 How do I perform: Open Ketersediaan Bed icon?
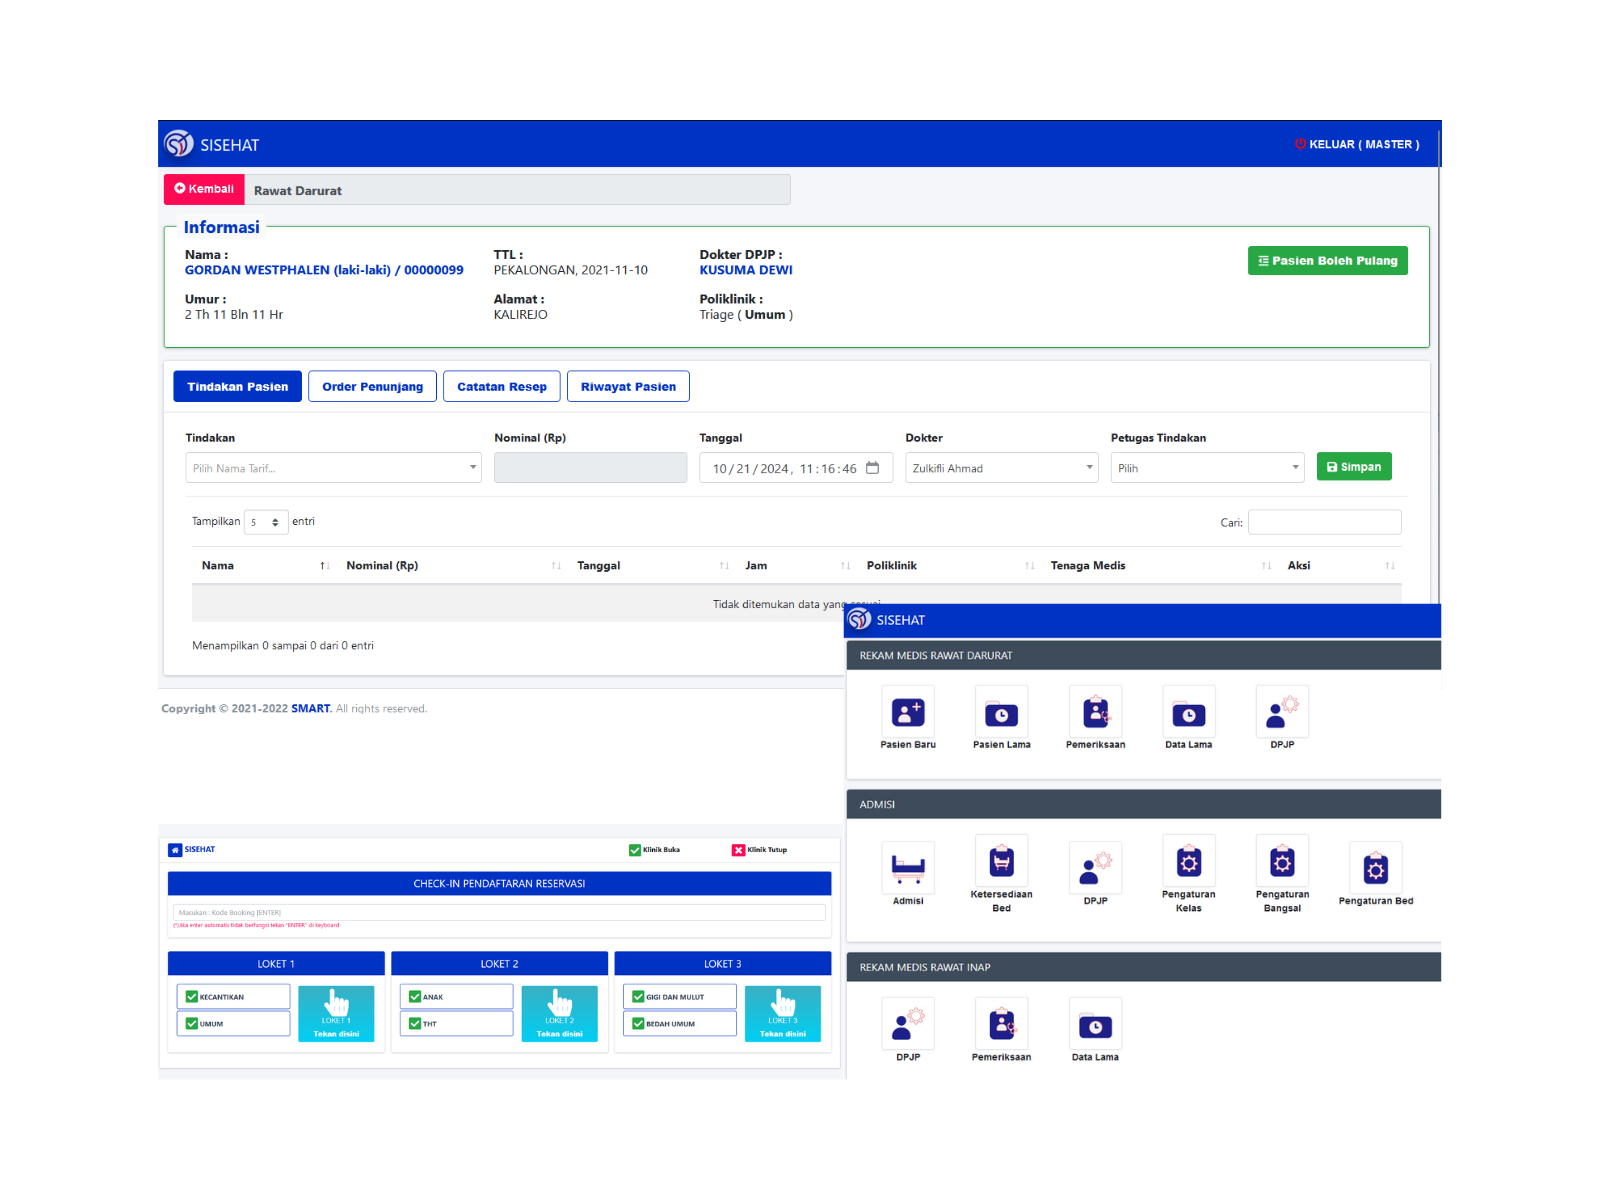click(x=1001, y=861)
